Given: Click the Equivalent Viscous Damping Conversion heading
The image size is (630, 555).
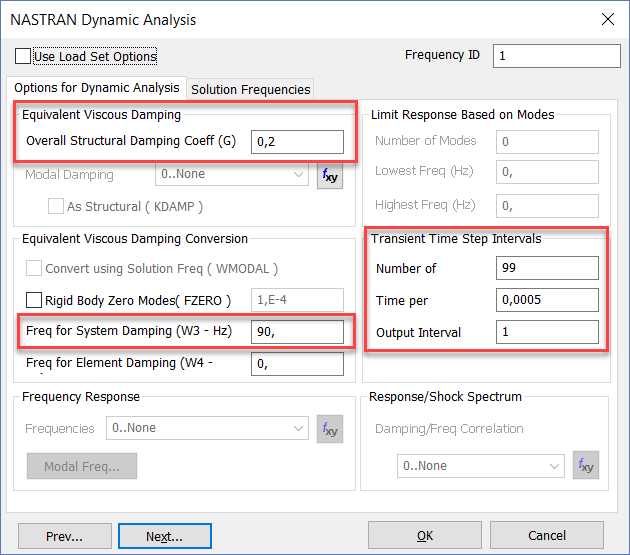Looking at the screenshot, I should [x=135, y=239].
